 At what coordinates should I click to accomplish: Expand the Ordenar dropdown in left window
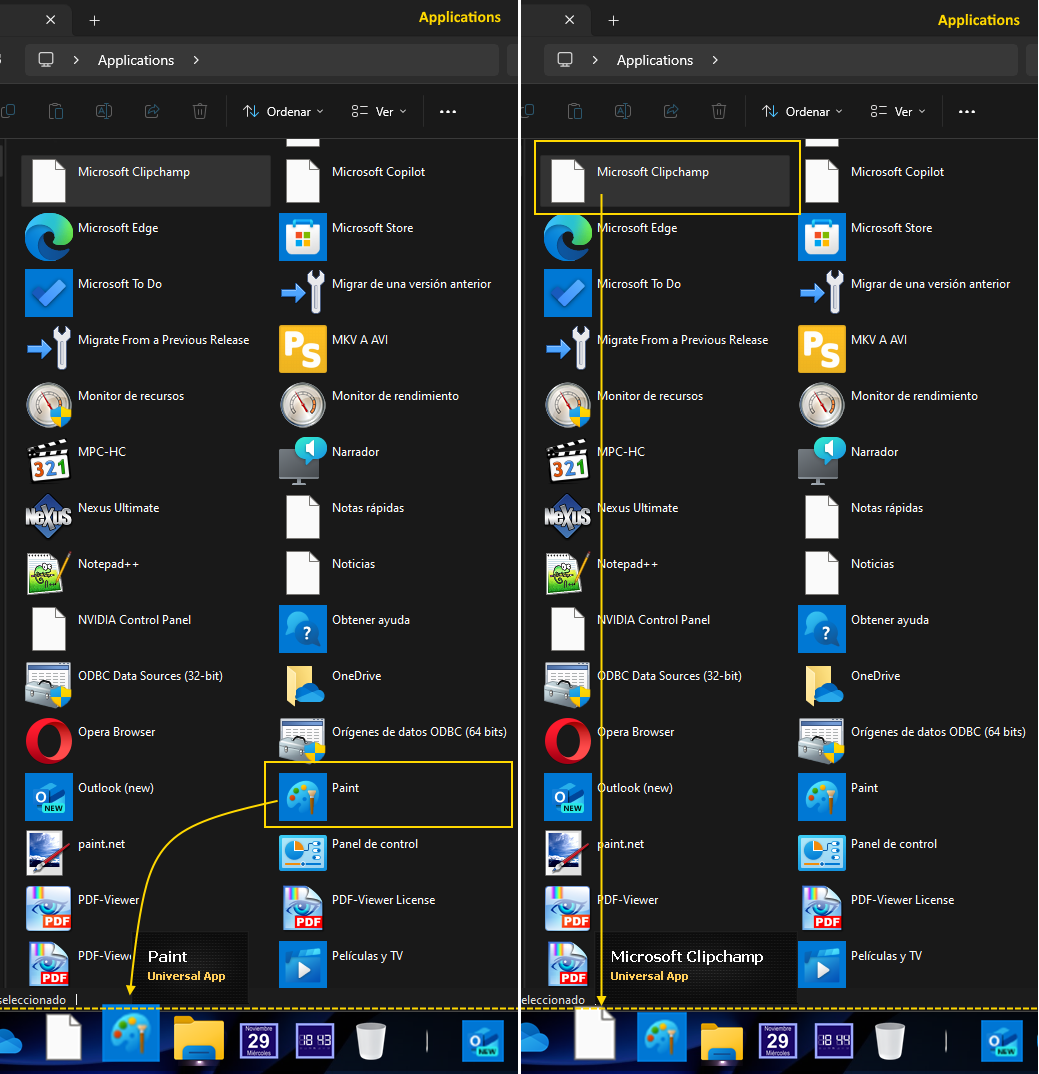(x=278, y=111)
